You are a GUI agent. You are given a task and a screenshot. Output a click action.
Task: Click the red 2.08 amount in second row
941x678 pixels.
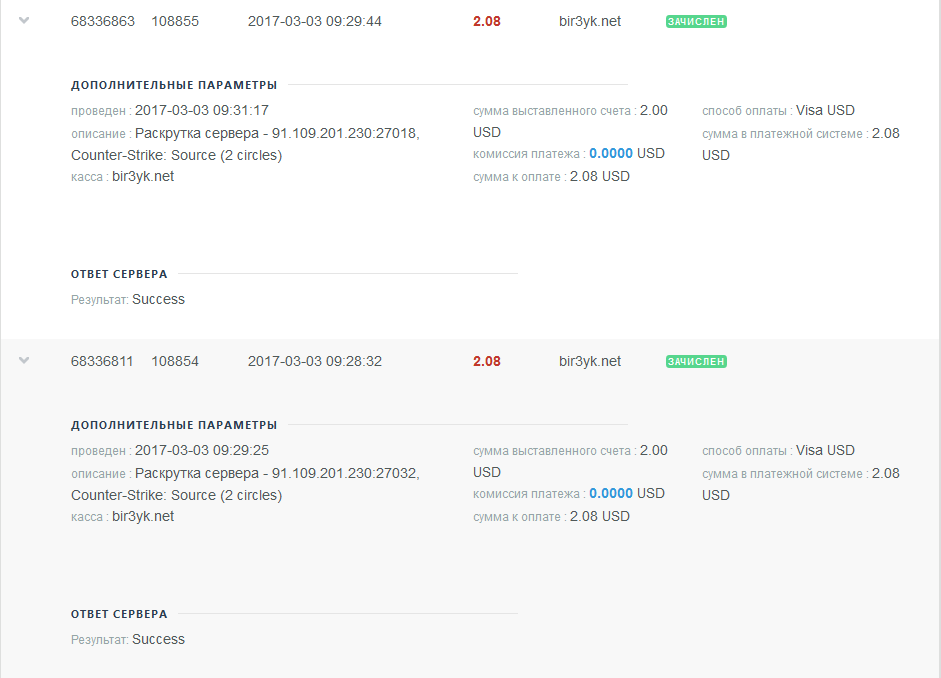coord(487,361)
